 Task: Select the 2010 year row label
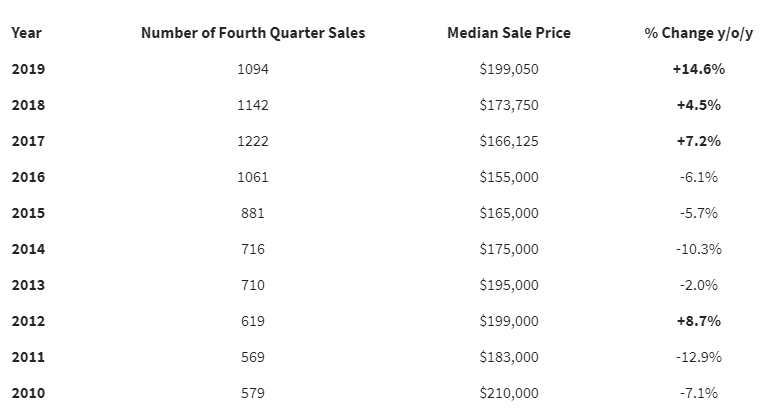click(28, 393)
